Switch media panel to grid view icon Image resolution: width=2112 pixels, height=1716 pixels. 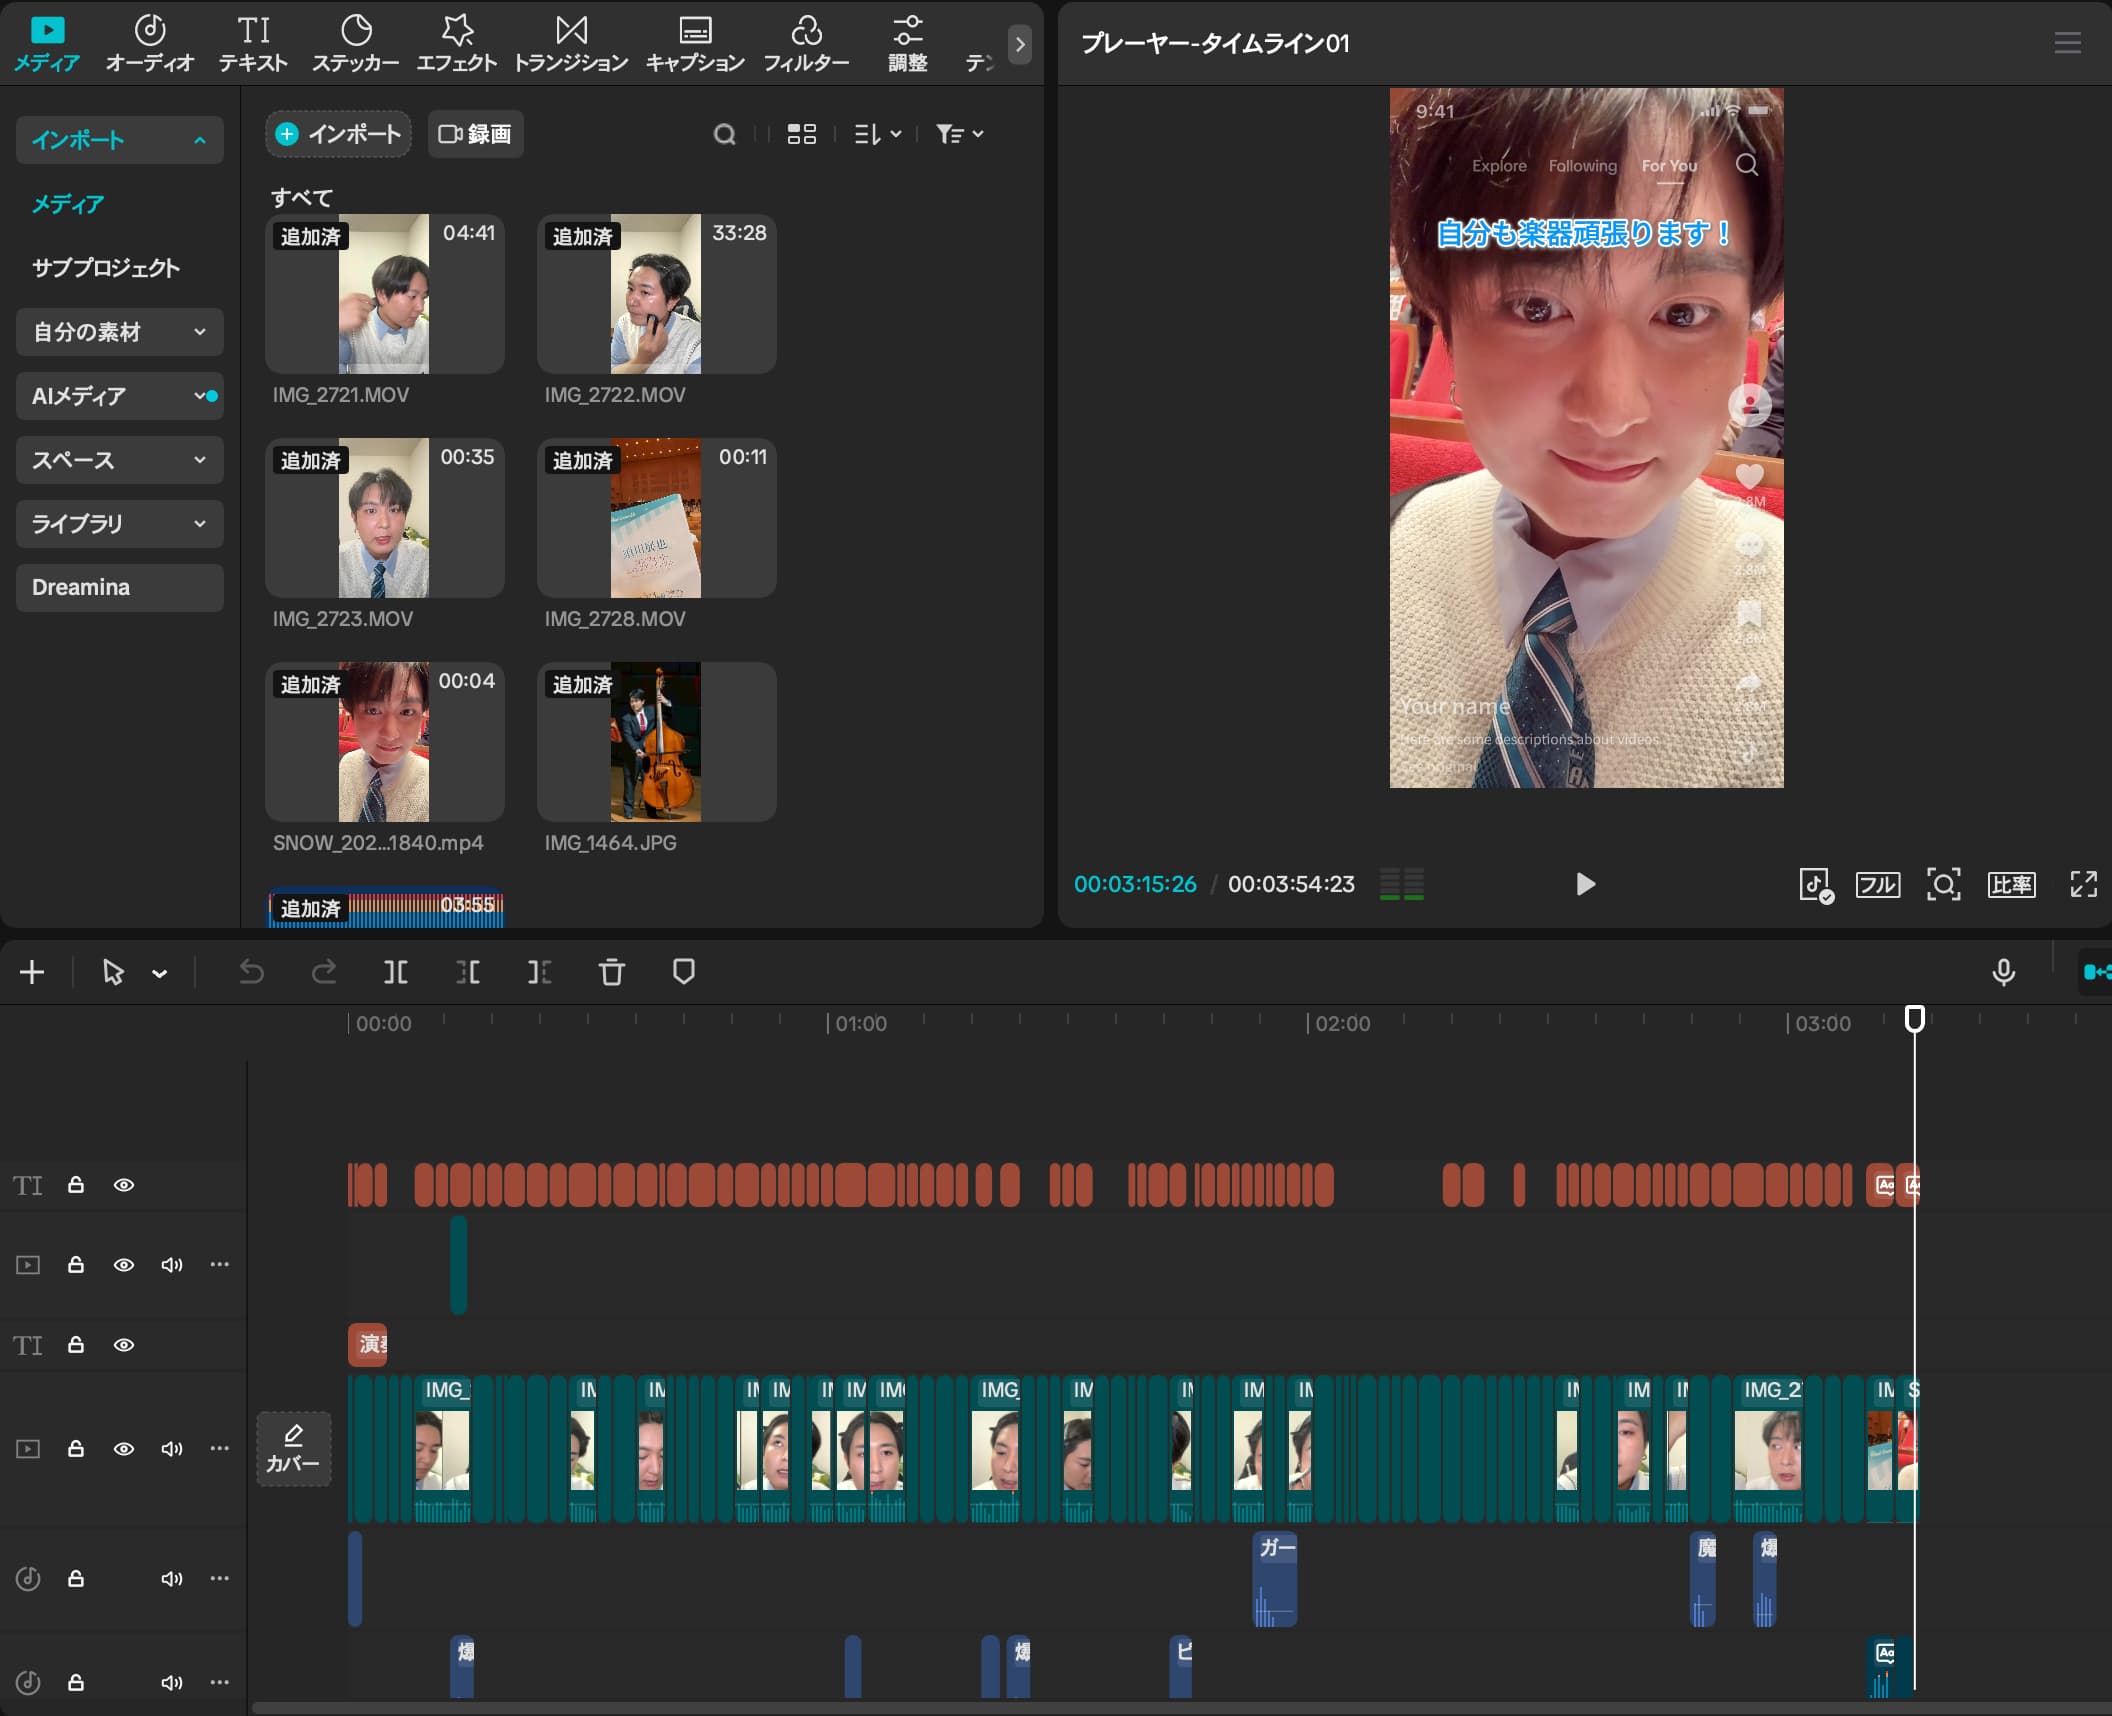tap(802, 134)
